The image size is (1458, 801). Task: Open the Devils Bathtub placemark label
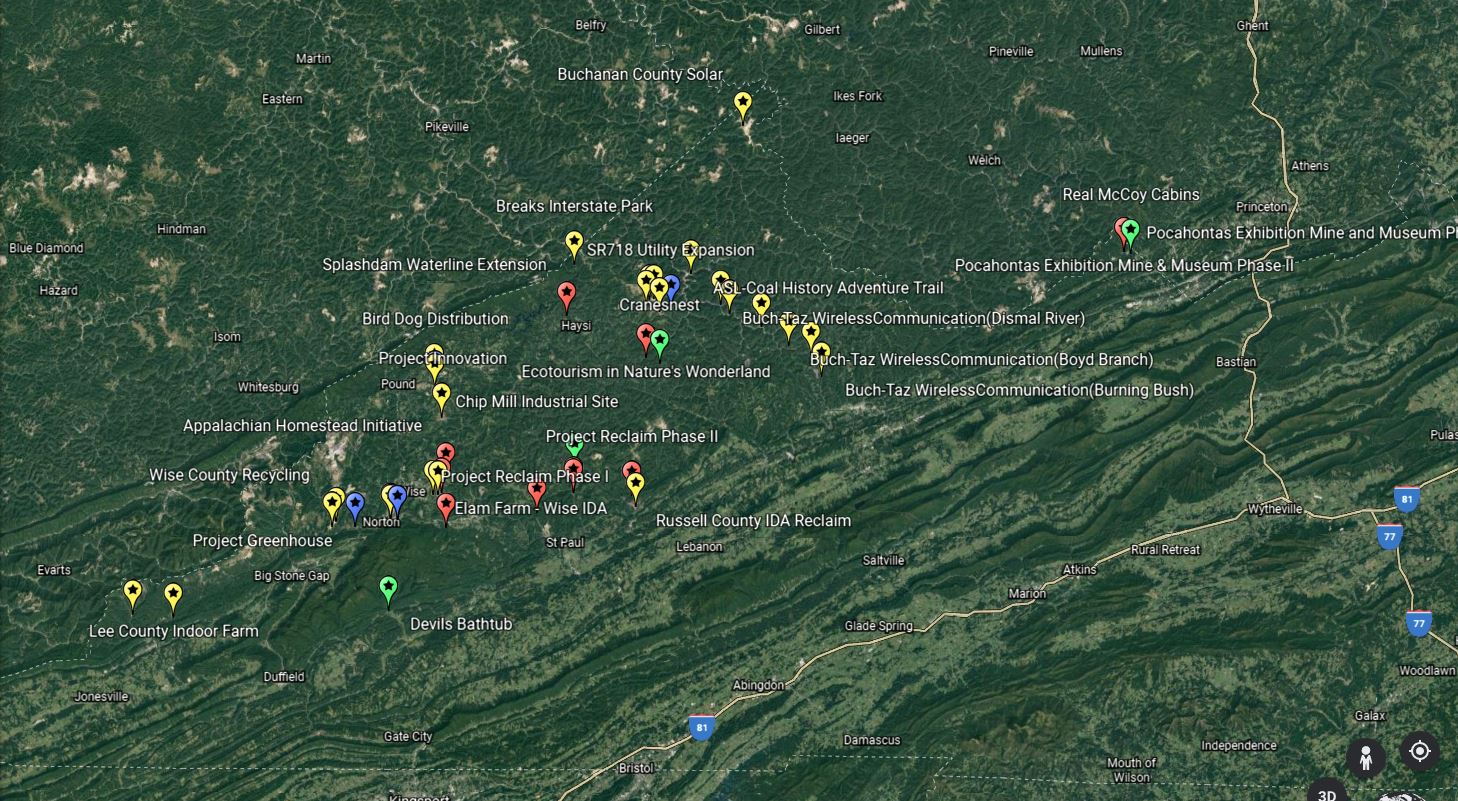(x=461, y=624)
